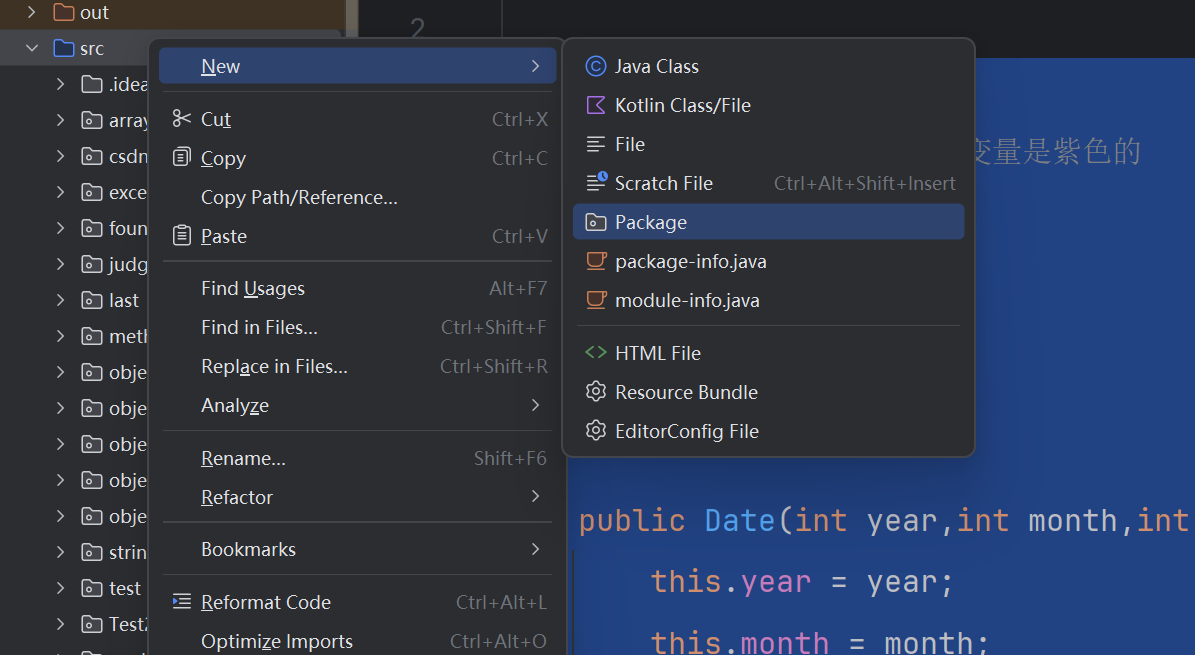Click the test package folder icon
This screenshot has width=1195, height=655.
pyautogui.click(x=91, y=588)
